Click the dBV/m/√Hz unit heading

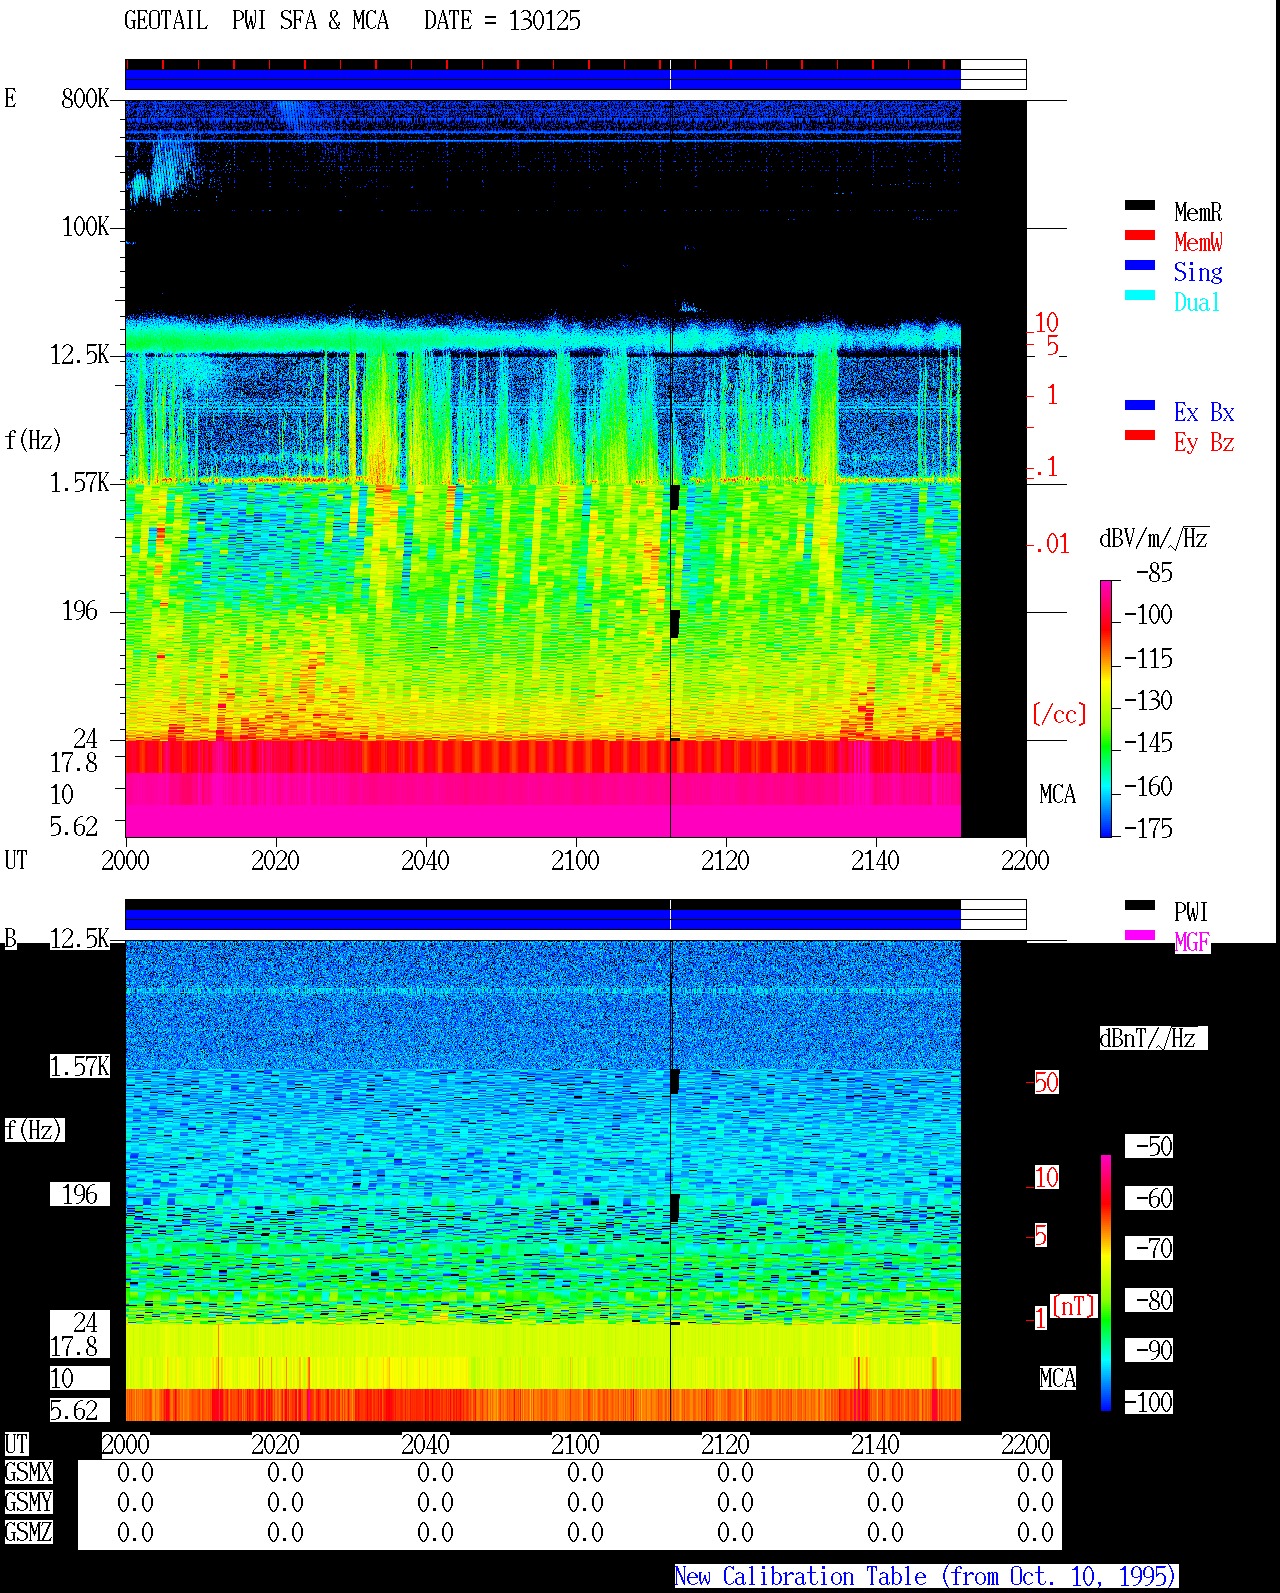pos(1154,538)
